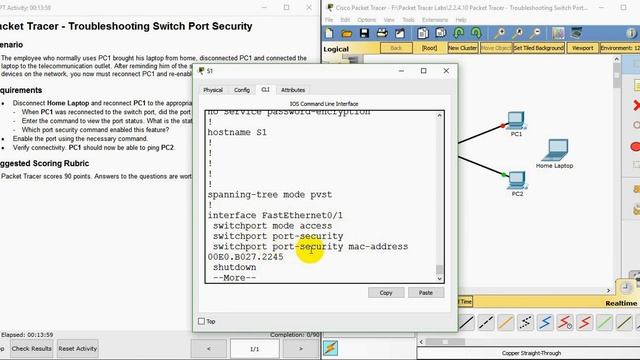640x360 pixels.
Task: Click the New file icon in Packet Tracer toolbar
Action: click(x=329, y=33)
